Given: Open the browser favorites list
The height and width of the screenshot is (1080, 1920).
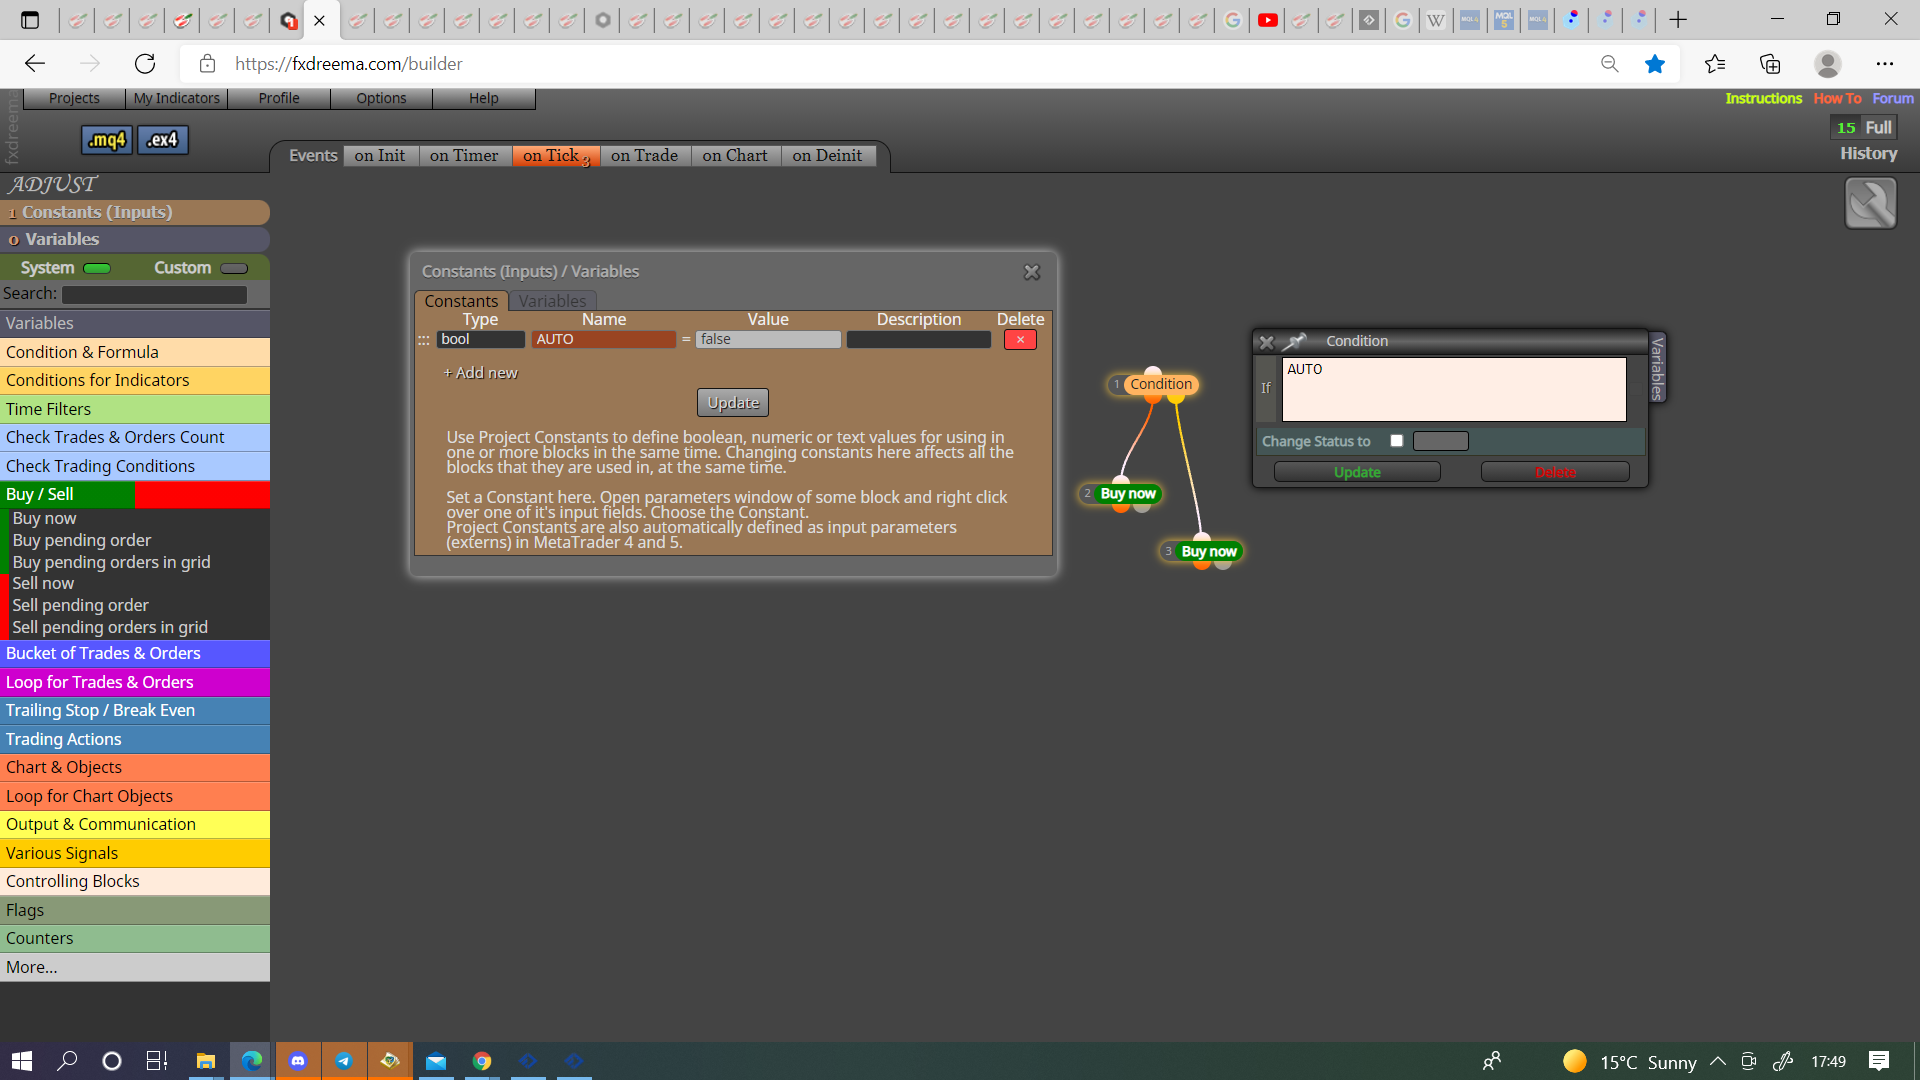Looking at the screenshot, I should click(1715, 64).
